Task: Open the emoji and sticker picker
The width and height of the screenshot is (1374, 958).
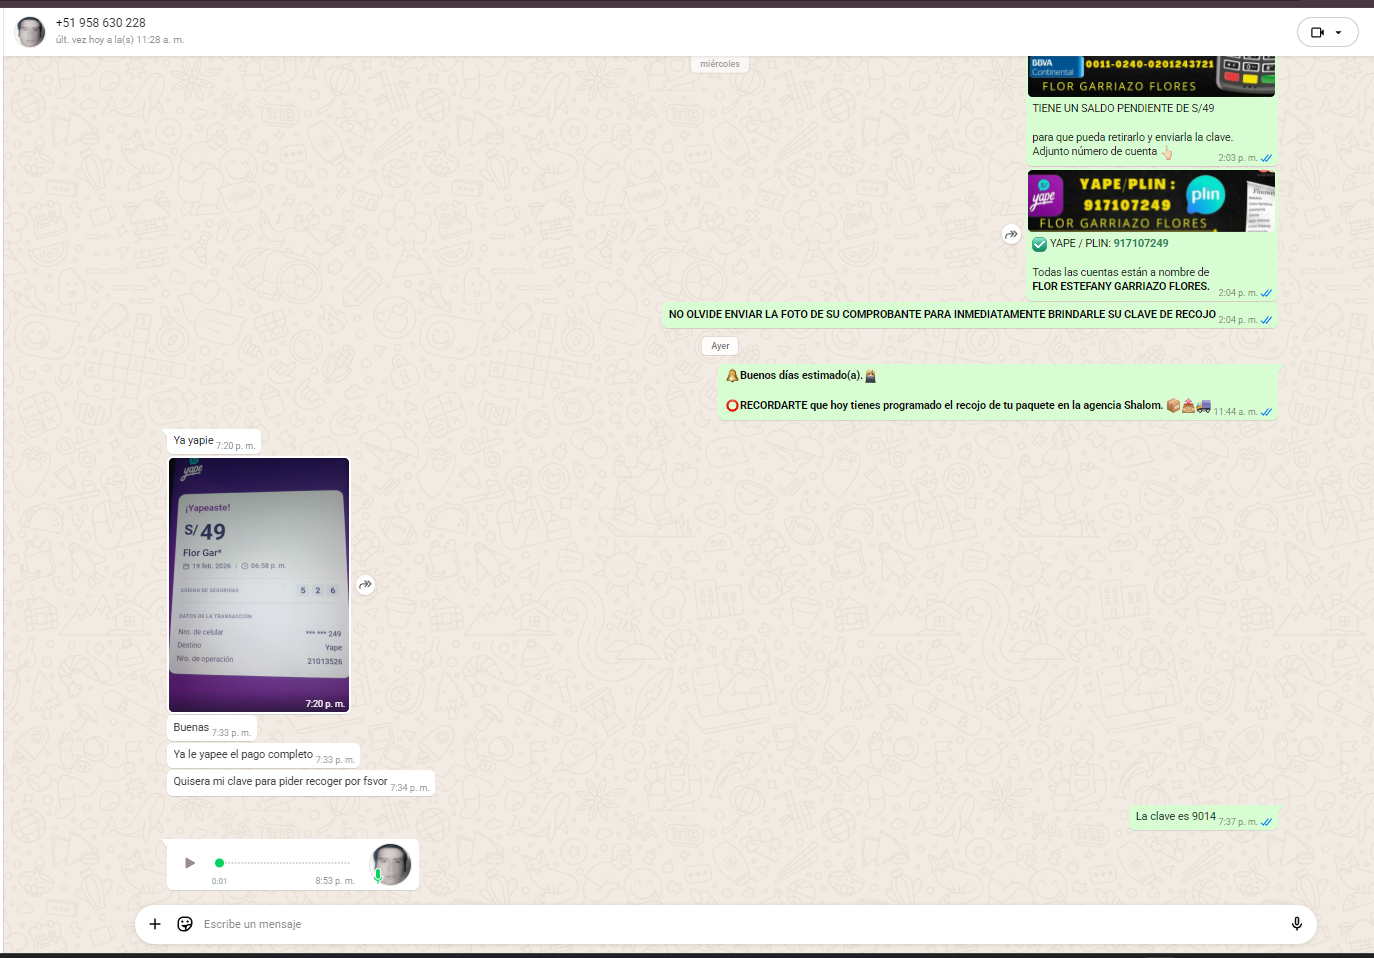Action: [185, 924]
